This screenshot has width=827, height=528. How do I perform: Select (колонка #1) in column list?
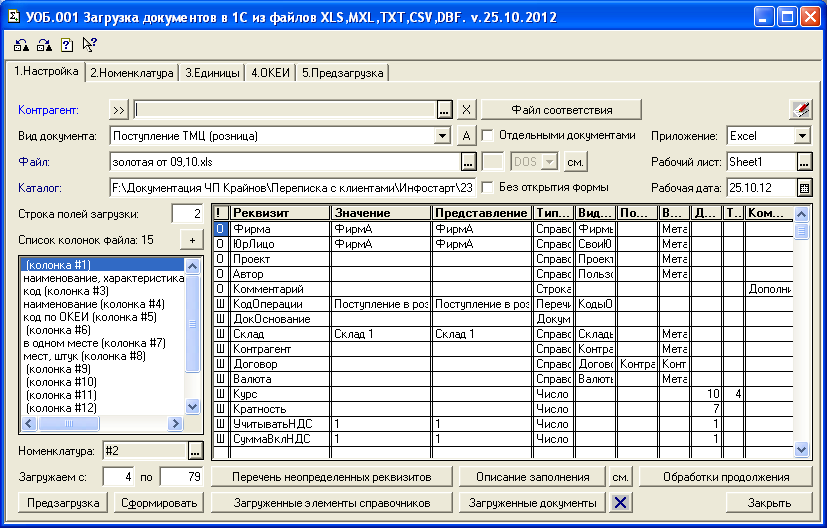coord(102,265)
